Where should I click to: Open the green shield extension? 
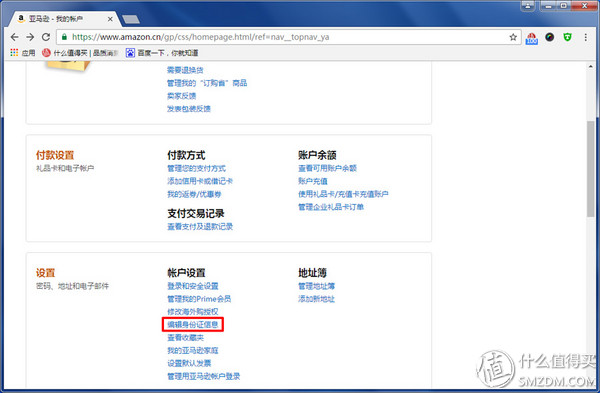click(x=567, y=37)
